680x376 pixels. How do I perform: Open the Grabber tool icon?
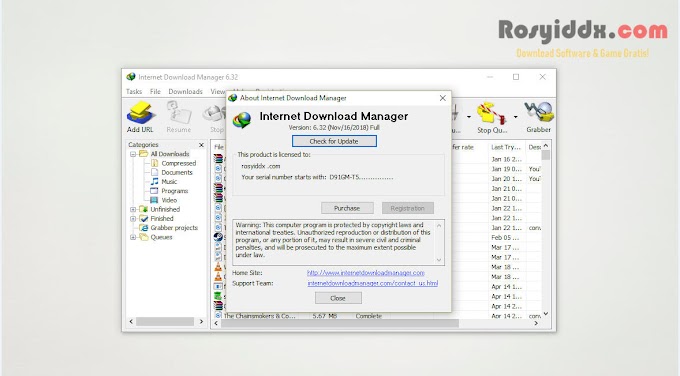(538, 117)
